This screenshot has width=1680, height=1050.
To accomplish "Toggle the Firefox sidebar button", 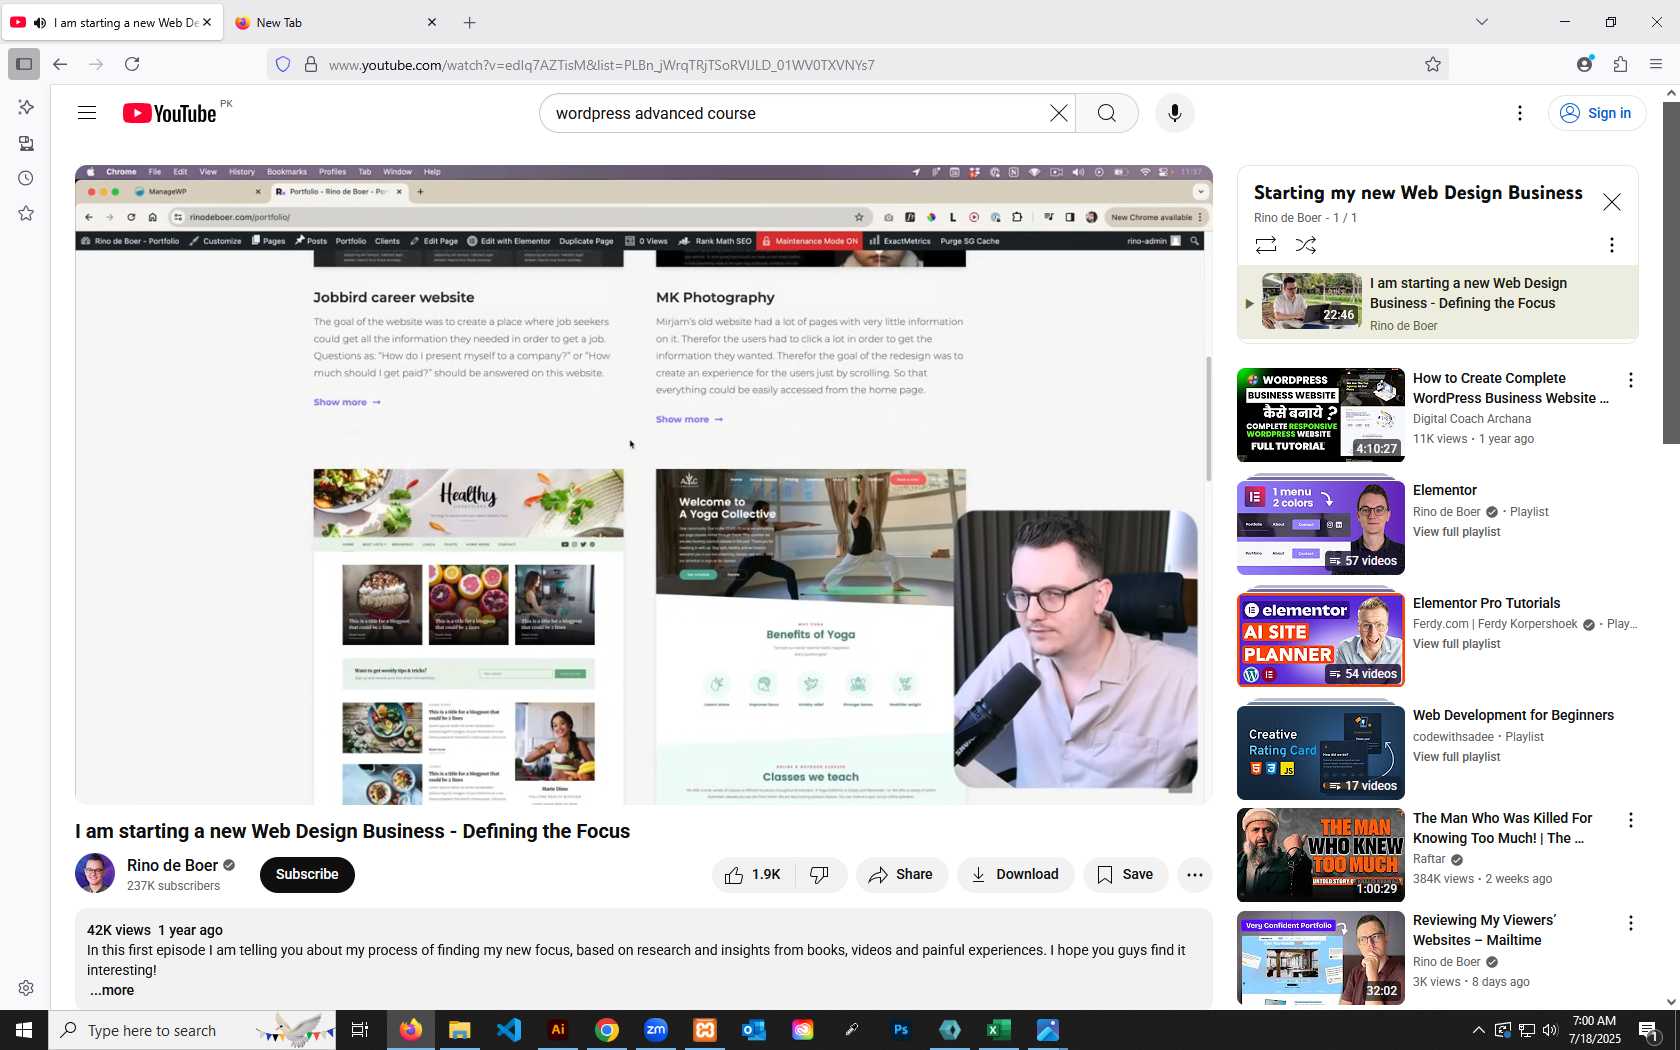I will [24, 64].
